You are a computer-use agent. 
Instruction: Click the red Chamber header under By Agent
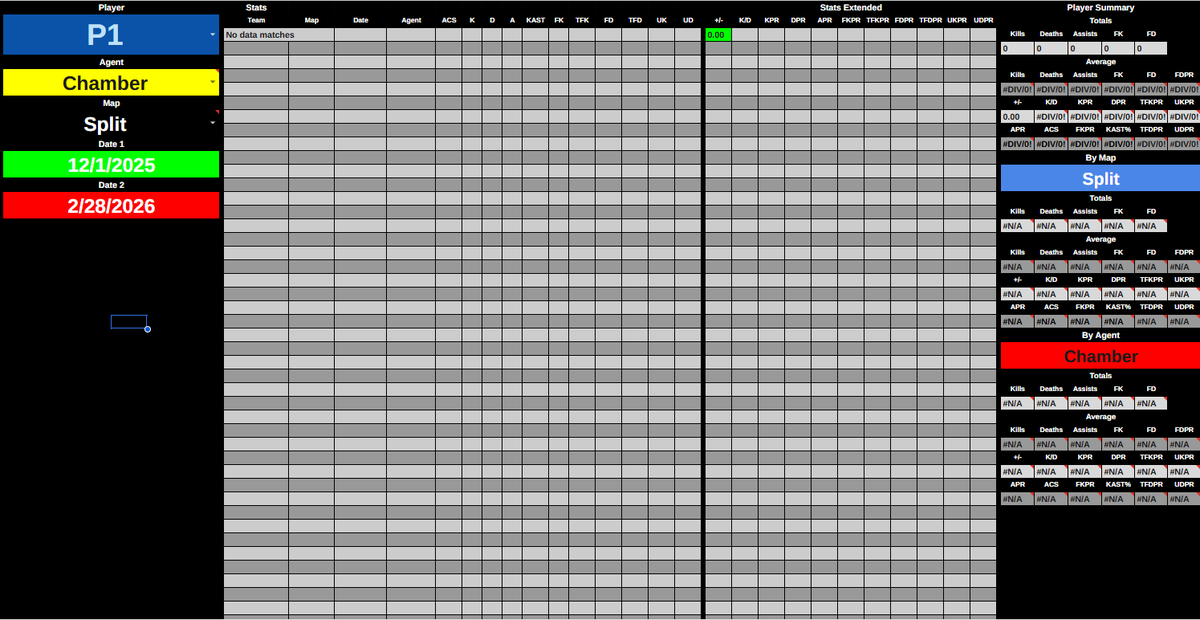point(1100,356)
